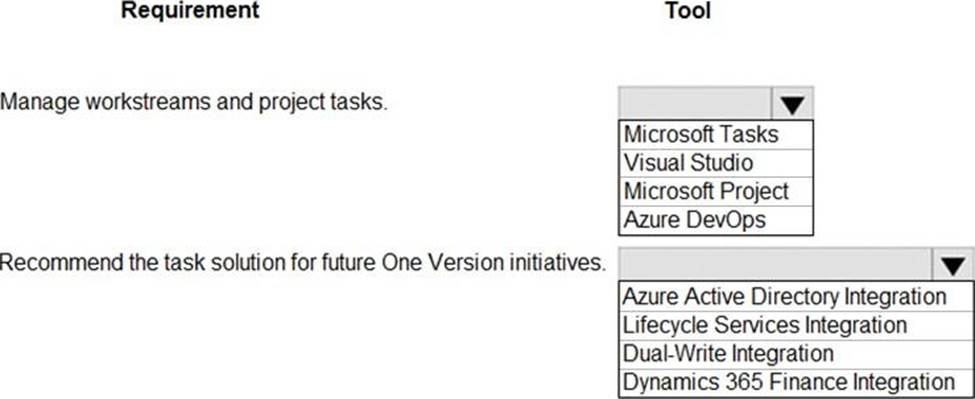The height and width of the screenshot is (399, 975).
Task: Click the 'Manage workstreams and project tasks' text
Action: point(193,103)
